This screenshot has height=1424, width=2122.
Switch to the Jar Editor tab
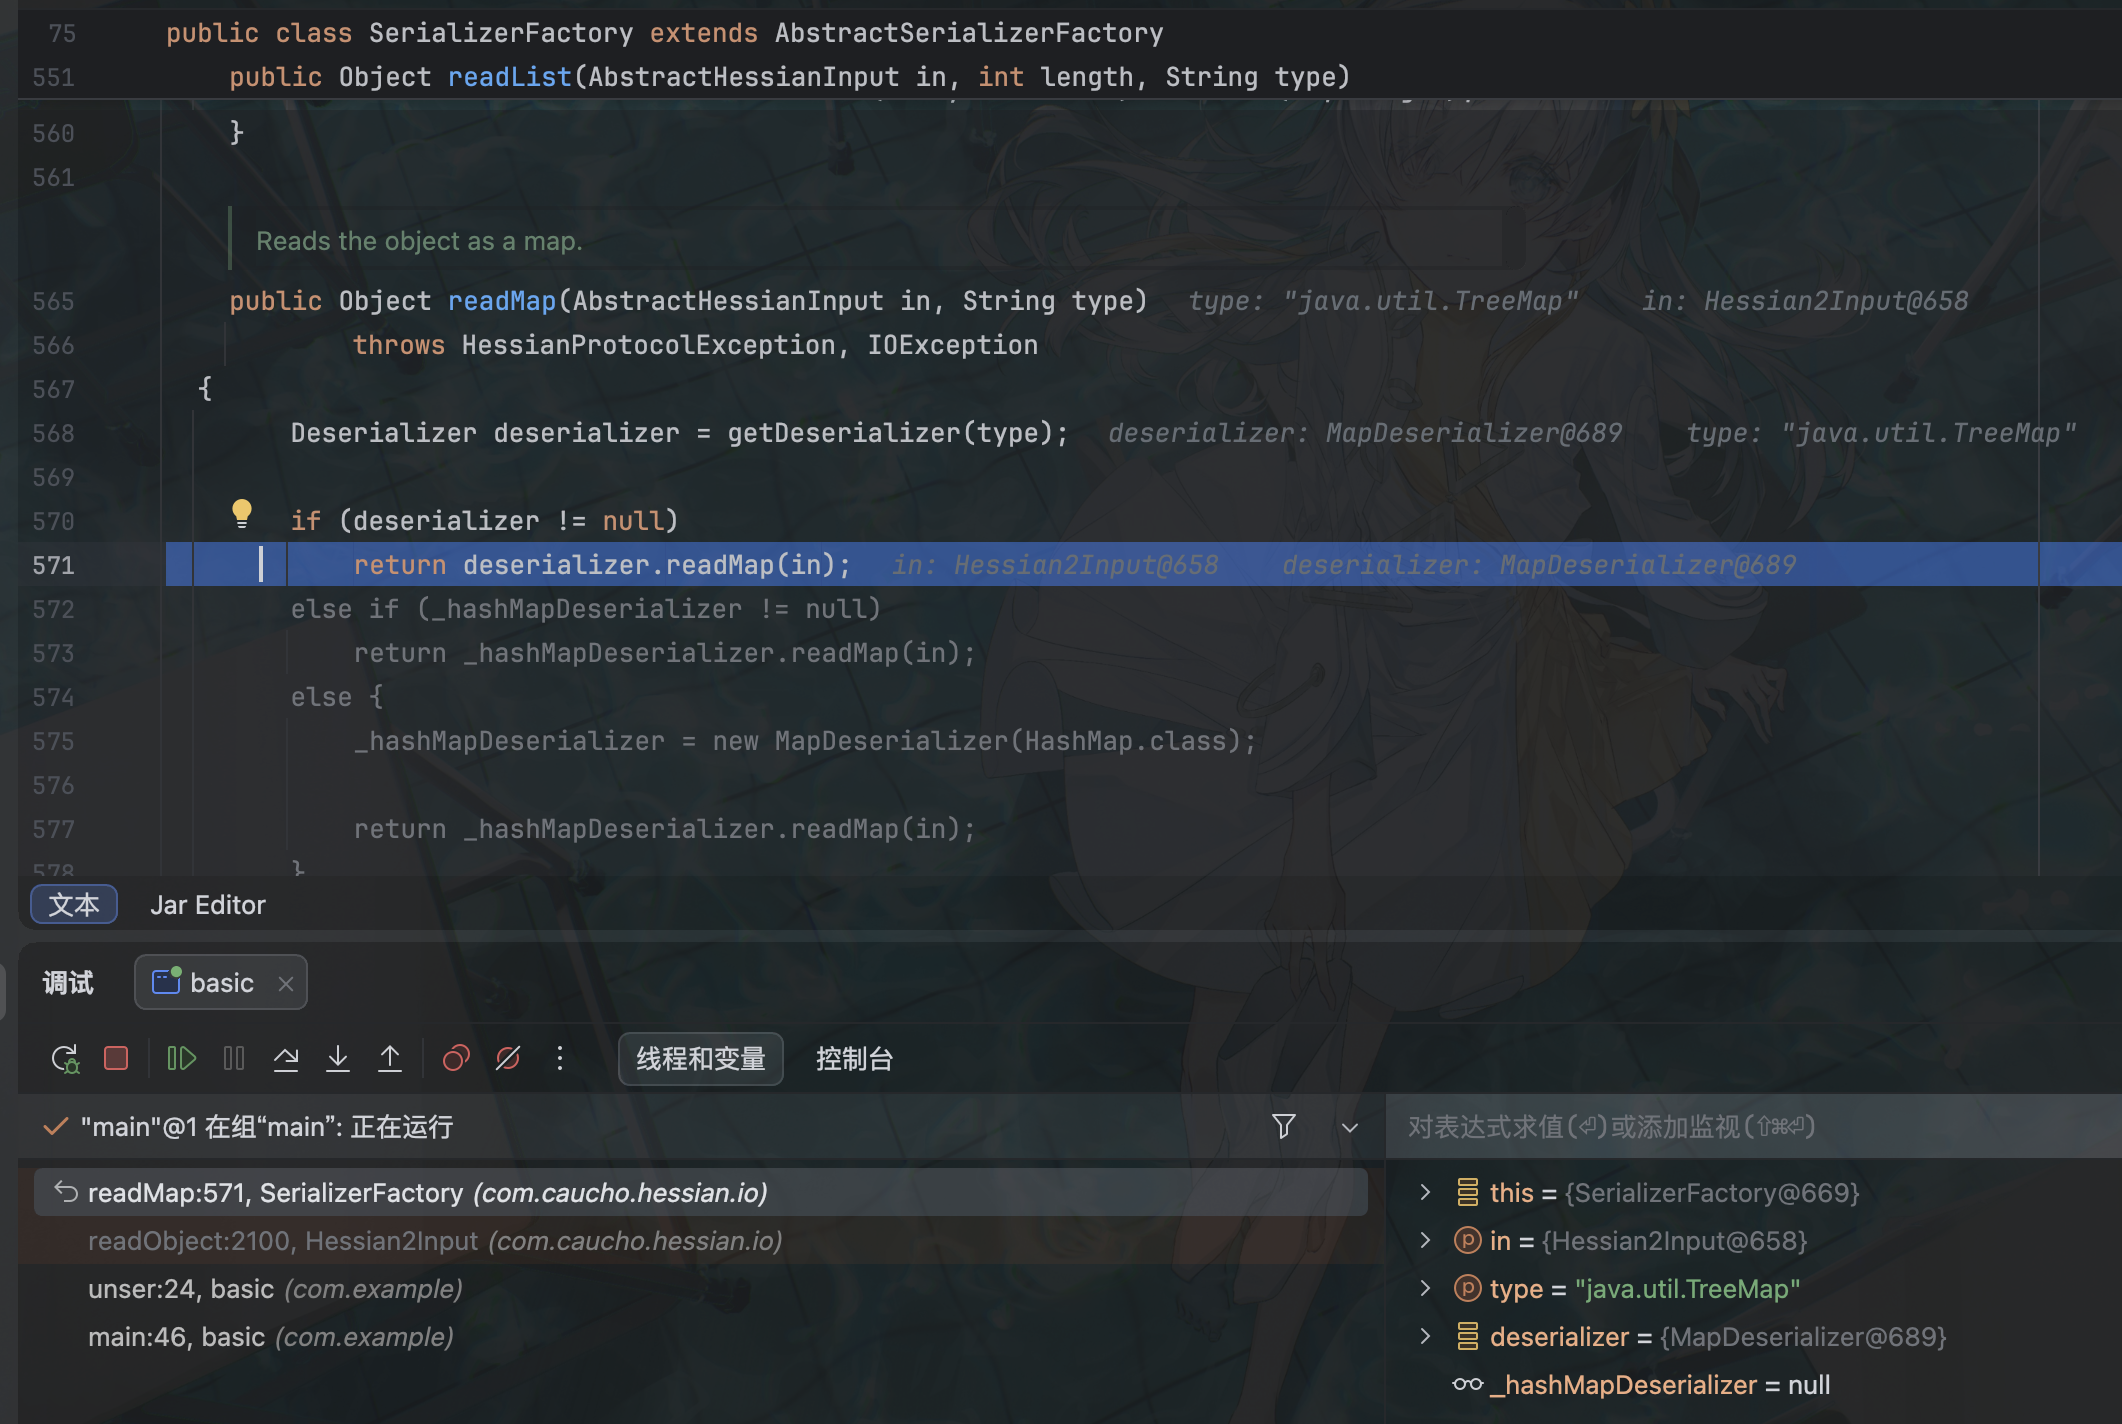click(208, 905)
